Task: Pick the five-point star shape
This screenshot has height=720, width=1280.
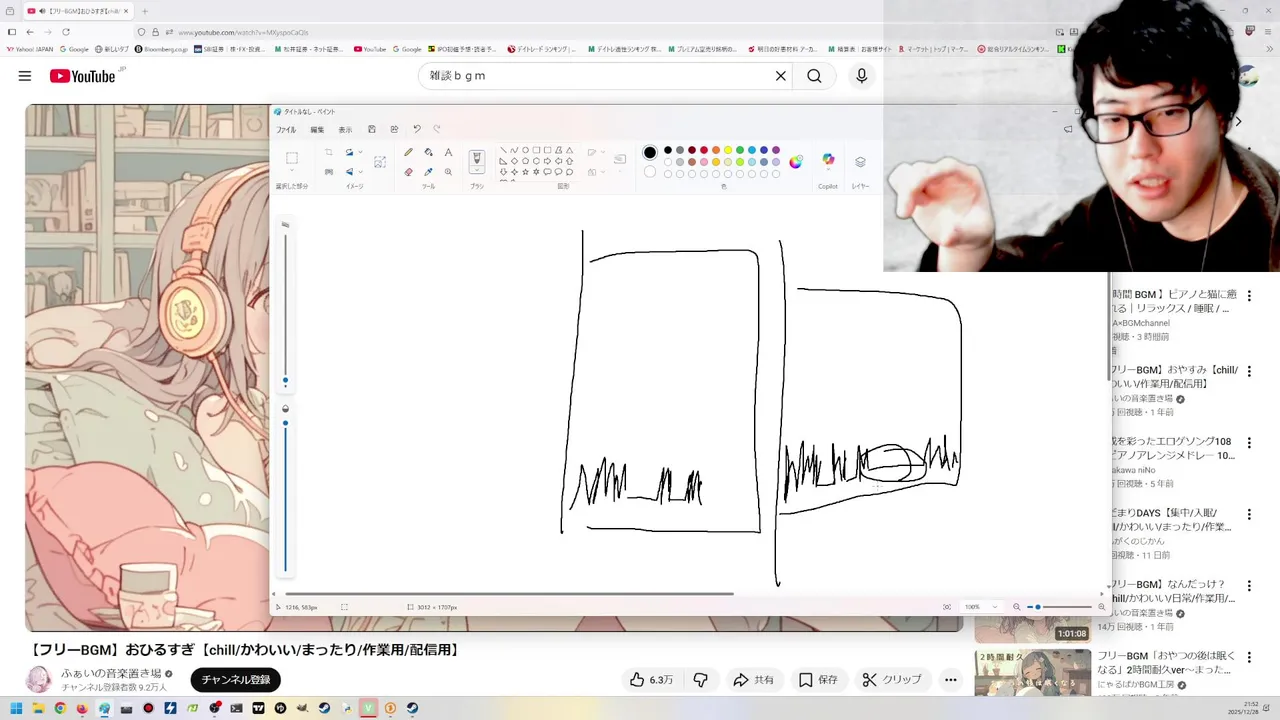Action: click(525, 172)
